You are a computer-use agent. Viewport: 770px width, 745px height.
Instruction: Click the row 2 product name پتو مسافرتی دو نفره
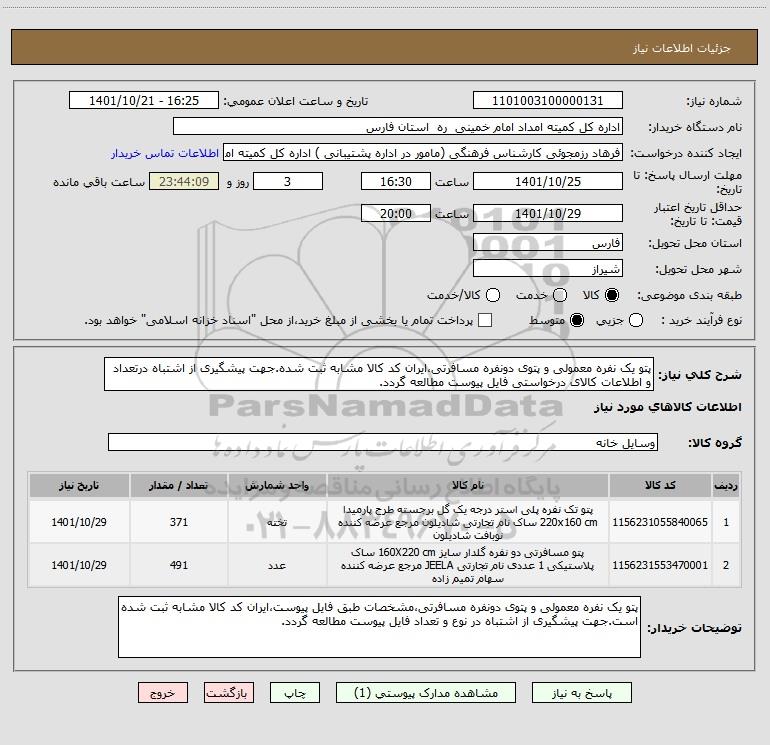(468, 565)
